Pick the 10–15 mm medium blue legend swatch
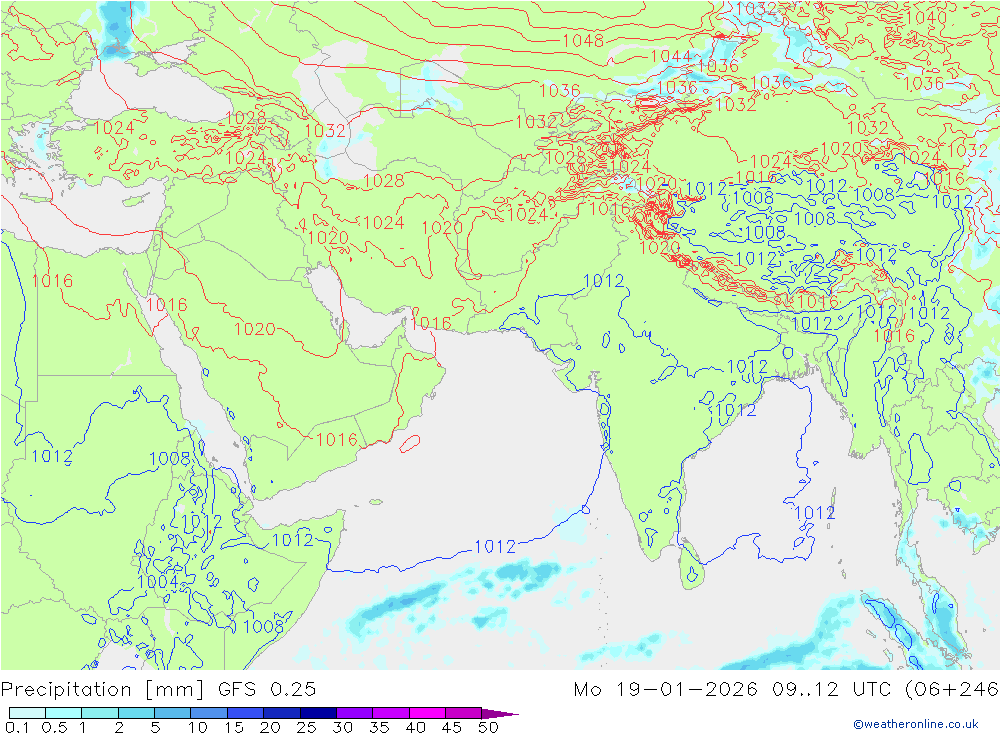The image size is (1000, 733). click(x=209, y=713)
